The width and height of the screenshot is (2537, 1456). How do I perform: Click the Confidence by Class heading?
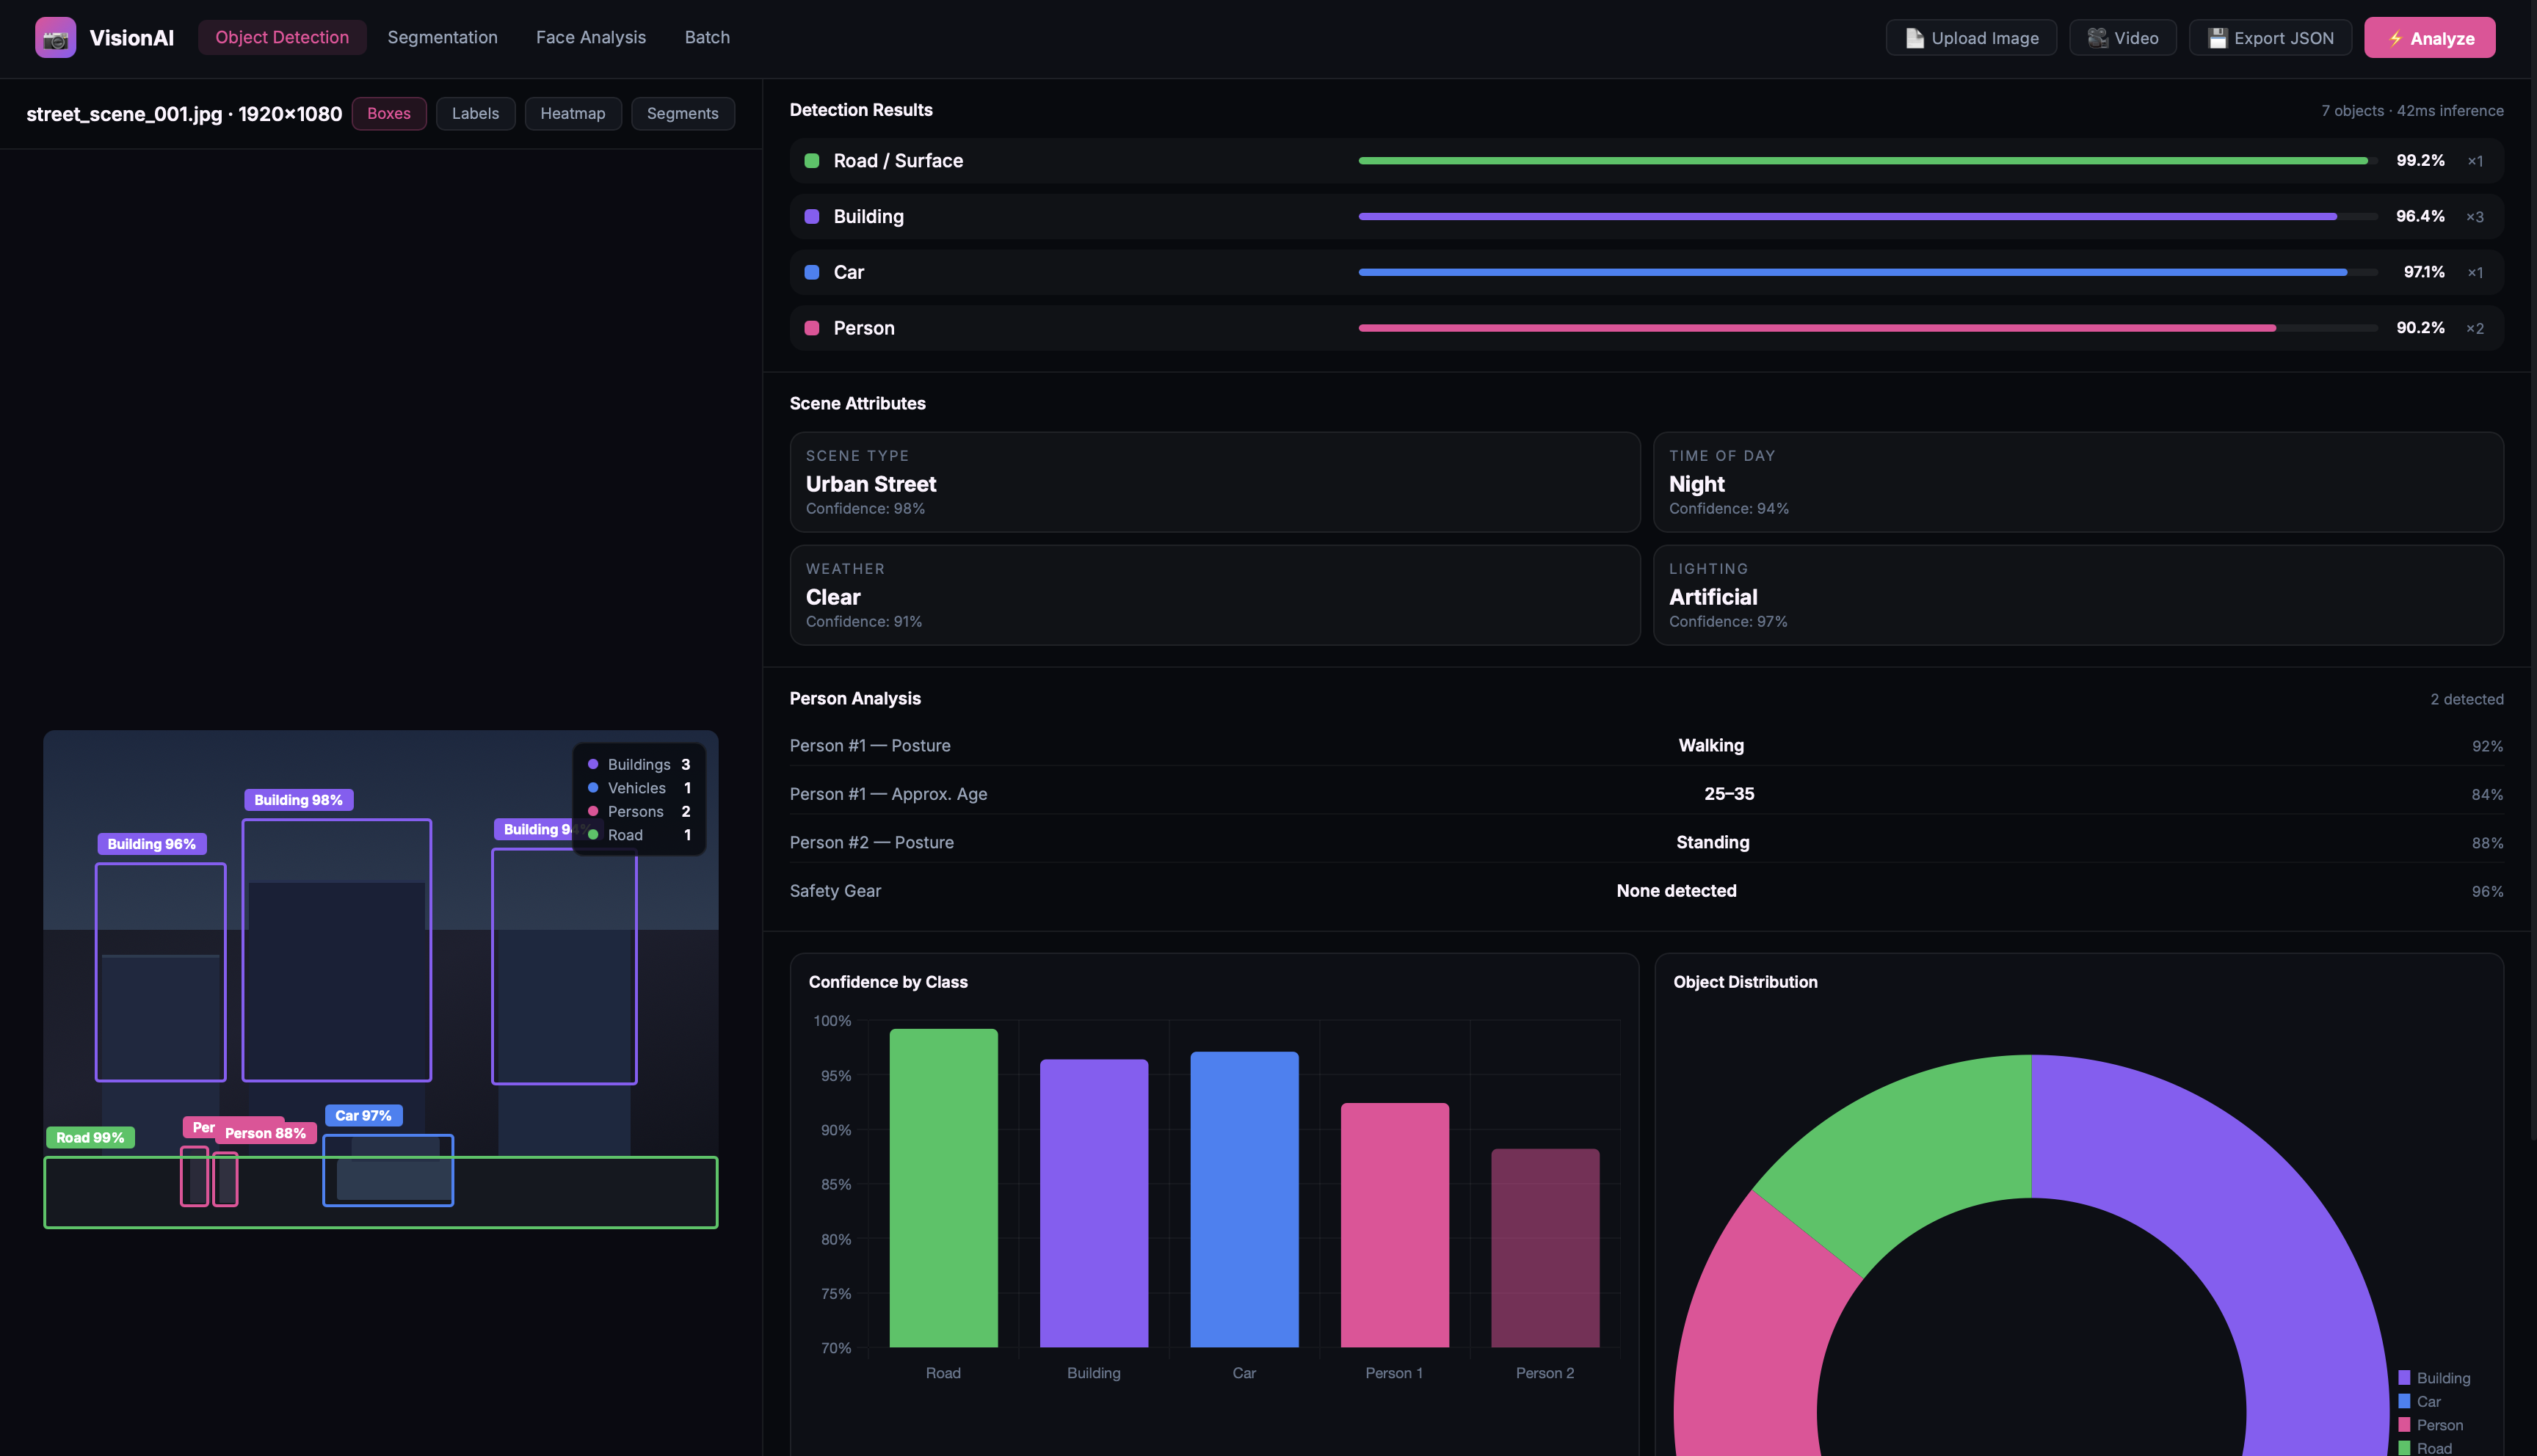pos(888,982)
